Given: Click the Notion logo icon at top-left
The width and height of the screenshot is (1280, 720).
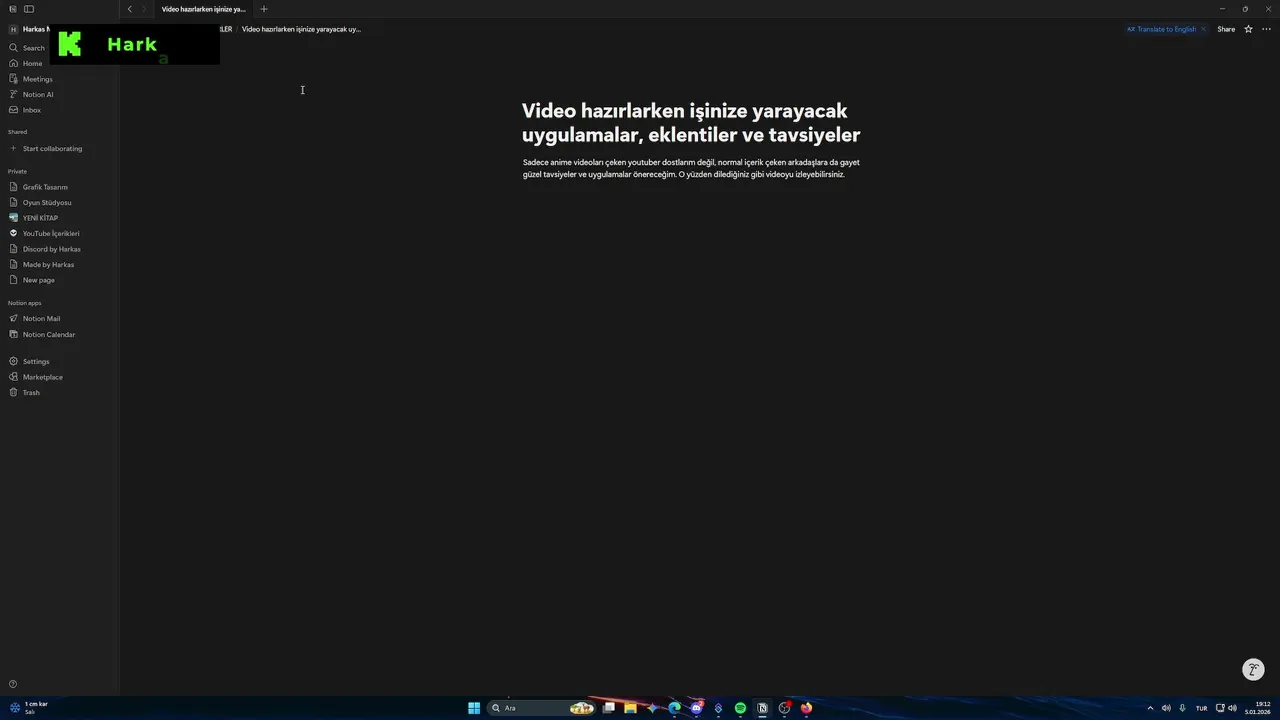Looking at the screenshot, I should coord(13,9).
